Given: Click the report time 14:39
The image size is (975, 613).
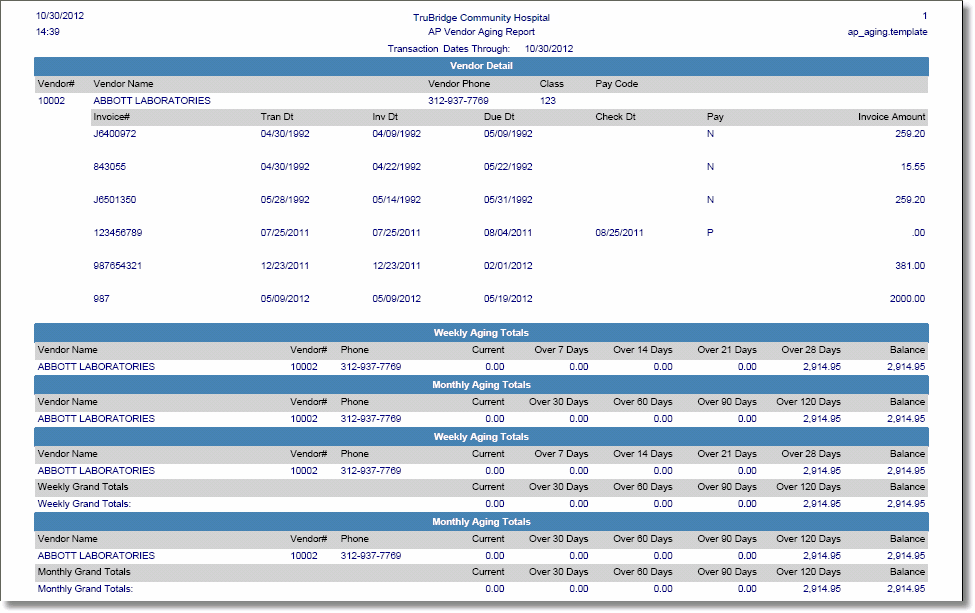Looking at the screenshot, I should point(48,32).
